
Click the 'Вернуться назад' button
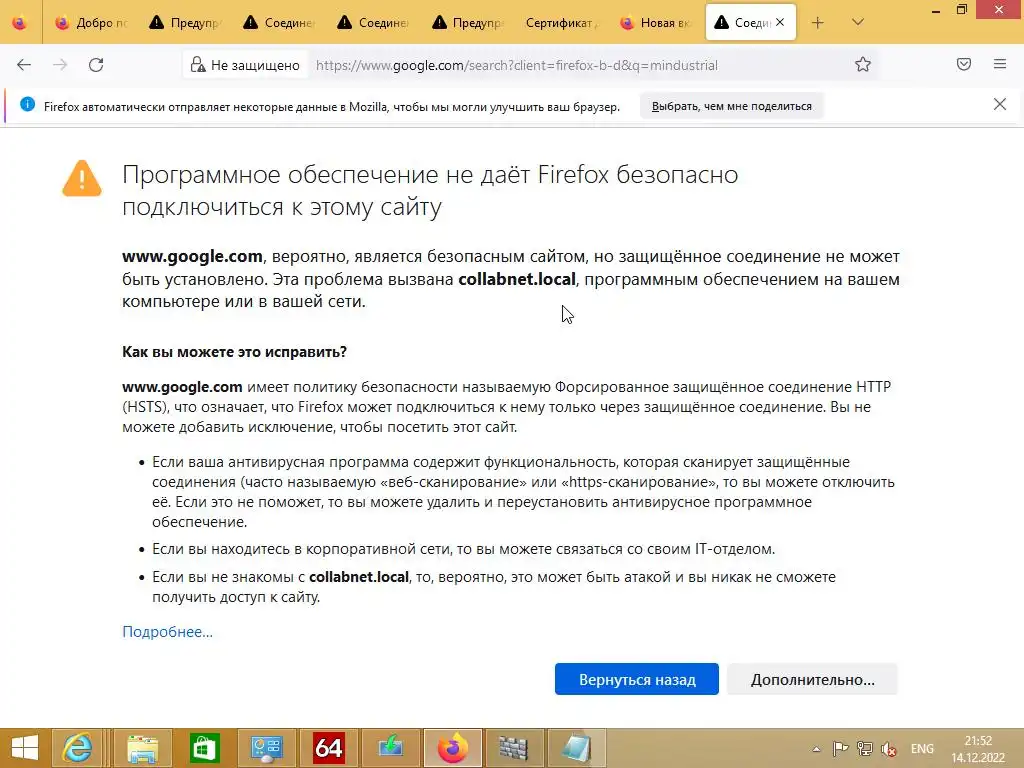(x=637, y=679)
